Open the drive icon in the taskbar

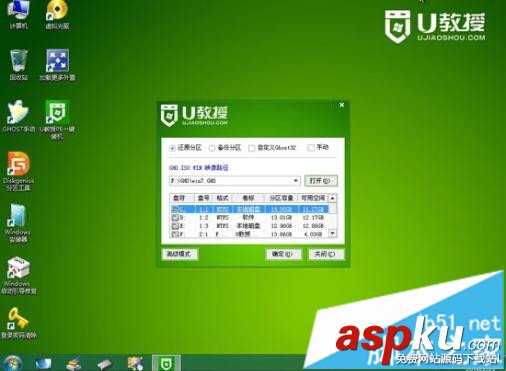(105, 364)
